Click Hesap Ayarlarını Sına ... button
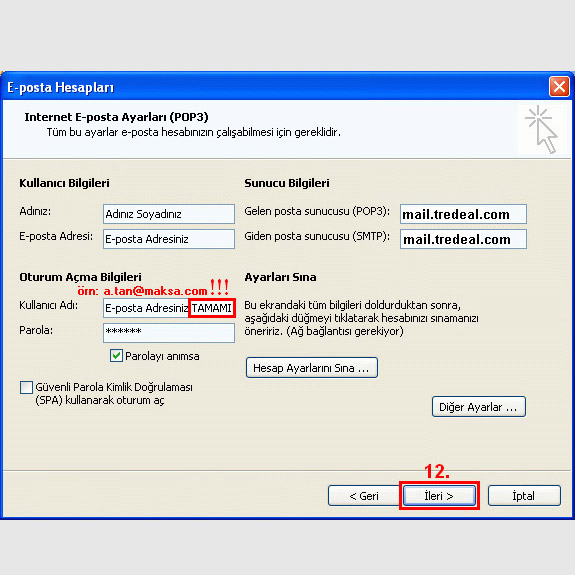The width and height of the screenshot is (575, 575). 312,367
